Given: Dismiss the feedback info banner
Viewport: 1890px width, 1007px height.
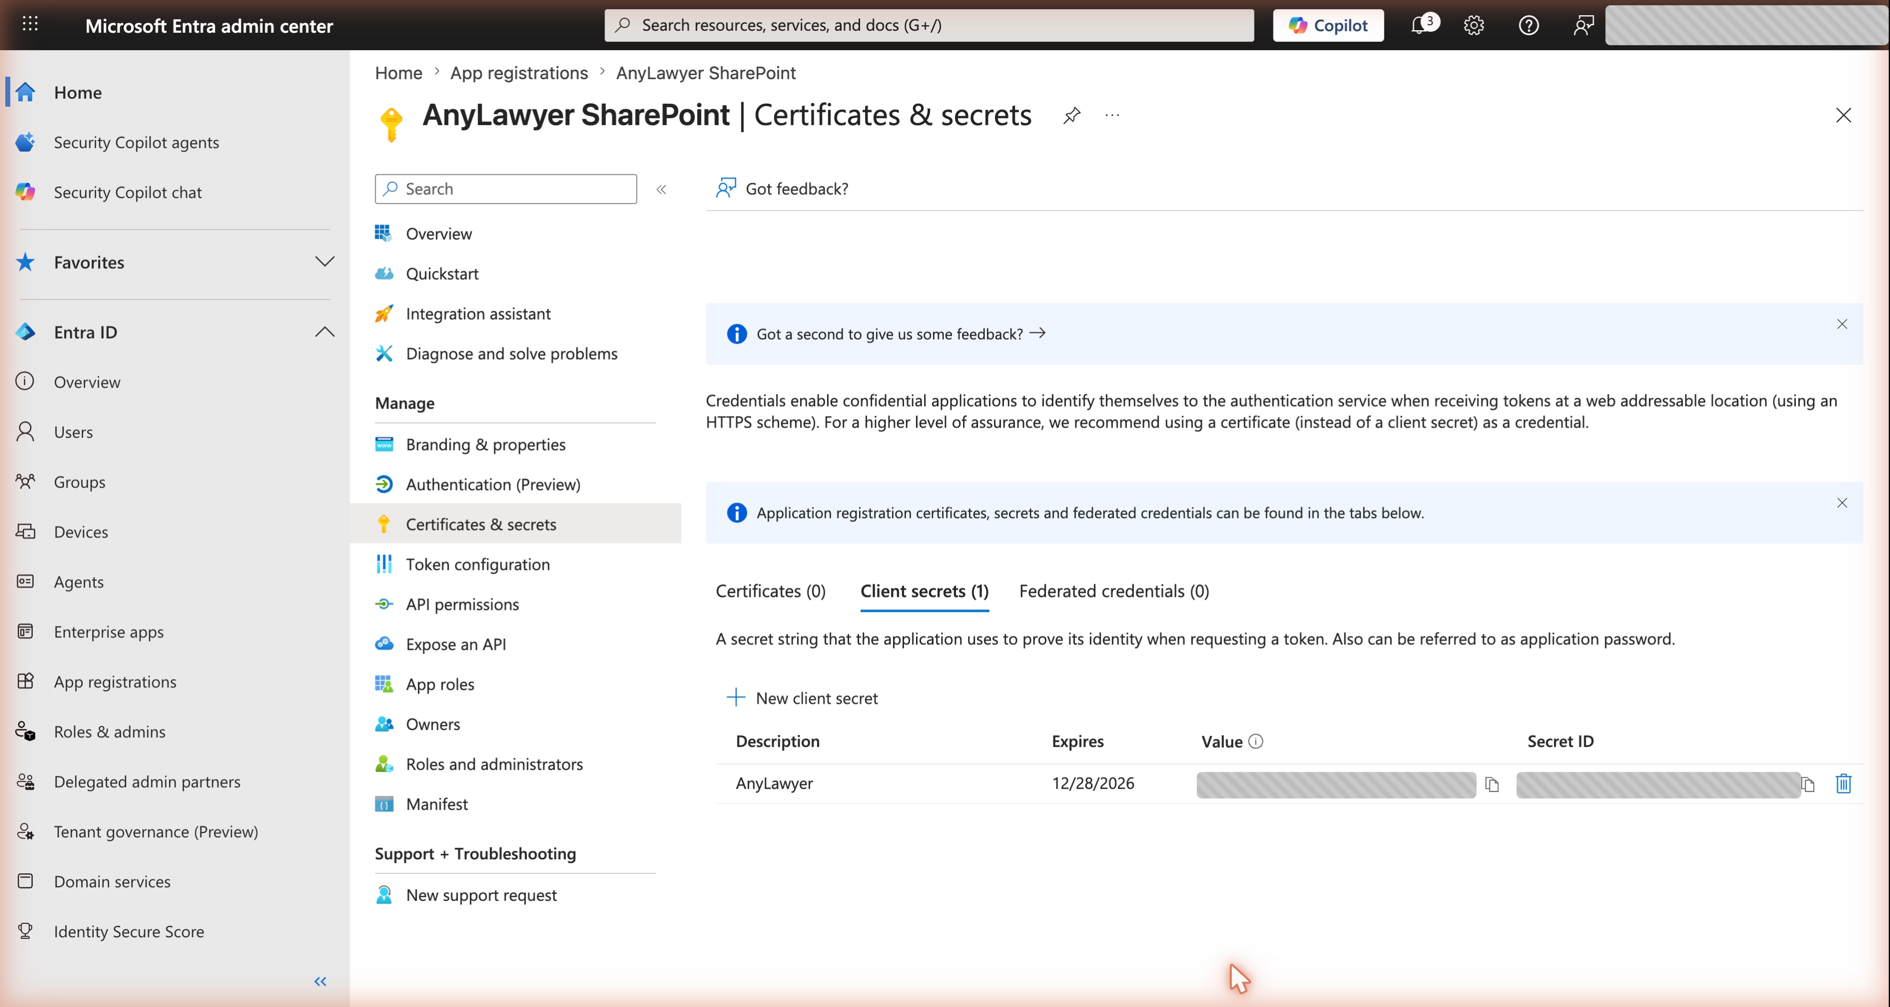Looking at the screenshot, I should point(1842,324).
